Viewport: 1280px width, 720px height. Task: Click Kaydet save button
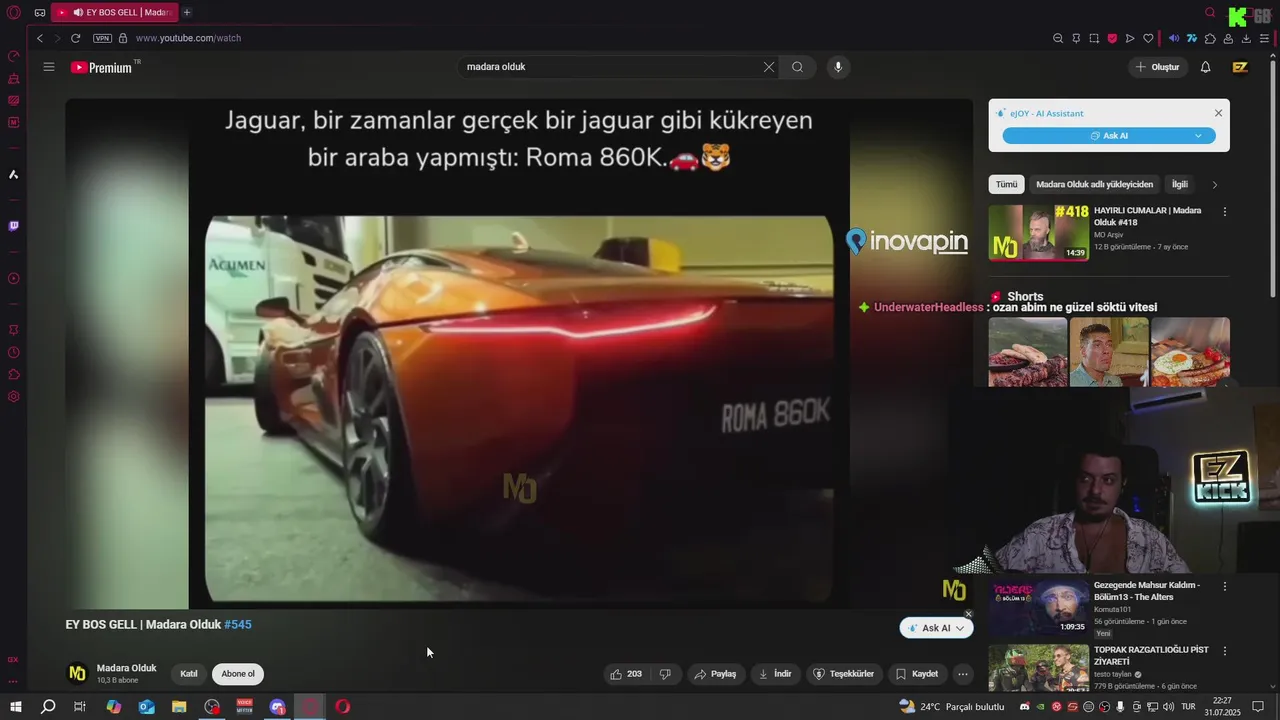click(916, 674)
